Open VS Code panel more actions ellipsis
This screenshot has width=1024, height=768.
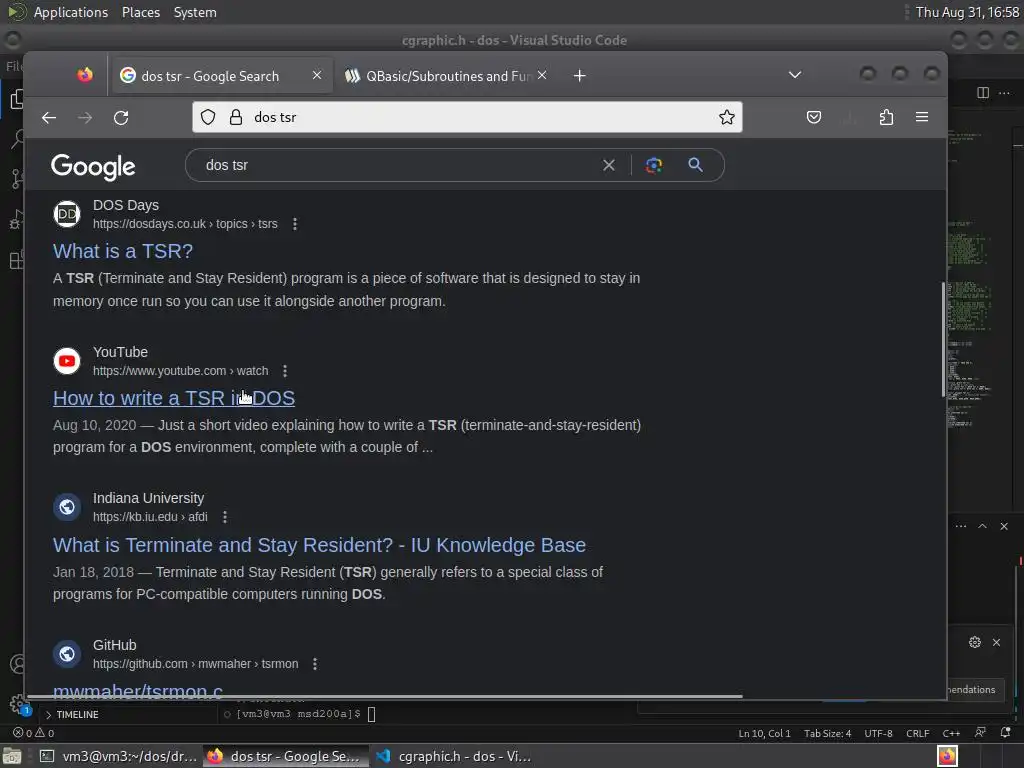961,526
